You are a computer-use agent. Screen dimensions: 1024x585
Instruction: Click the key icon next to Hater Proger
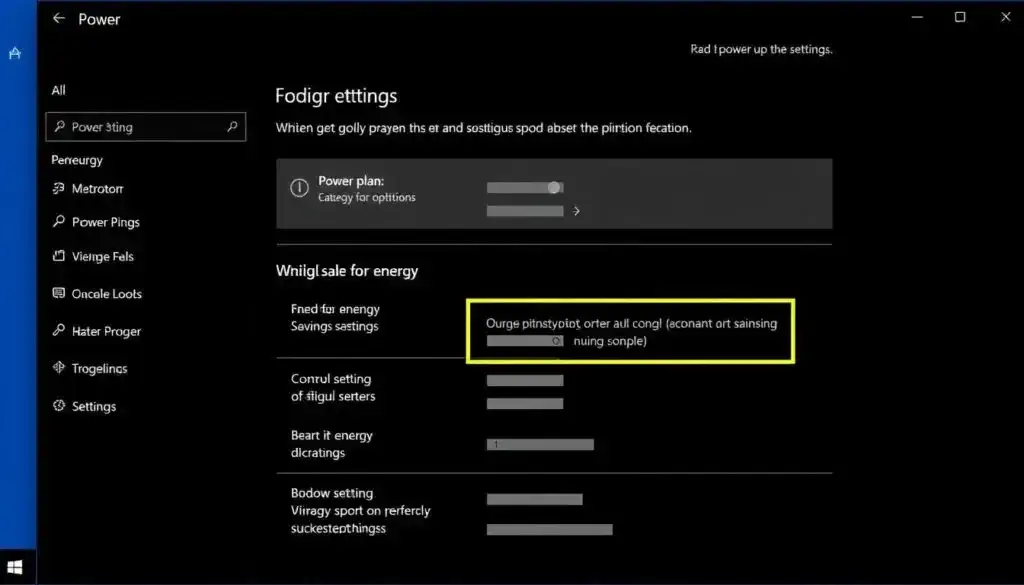tap(57, 331)
